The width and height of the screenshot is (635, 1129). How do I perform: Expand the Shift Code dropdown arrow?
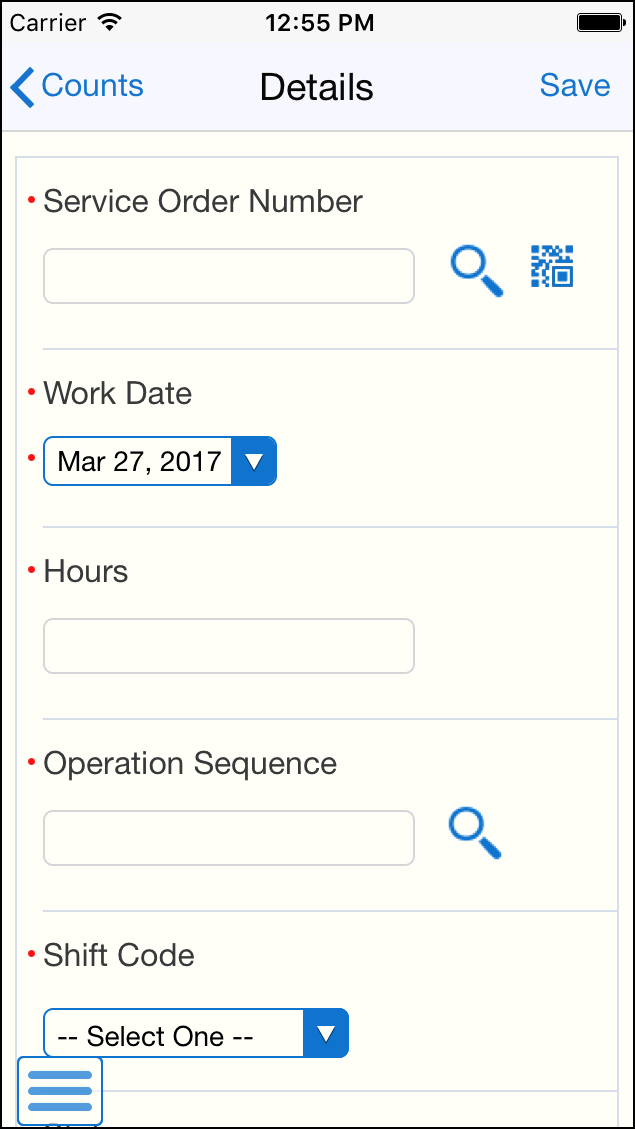click(x=326, y=1033)
